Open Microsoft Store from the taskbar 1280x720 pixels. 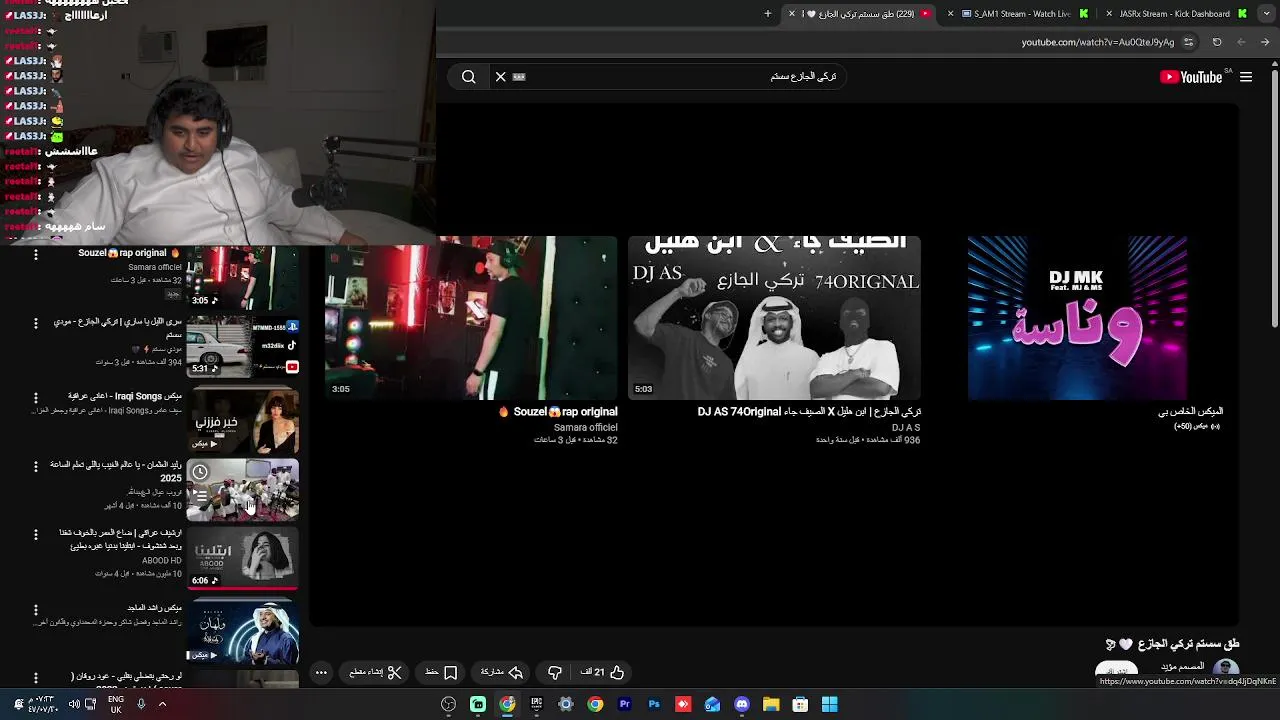pos(800,704)
